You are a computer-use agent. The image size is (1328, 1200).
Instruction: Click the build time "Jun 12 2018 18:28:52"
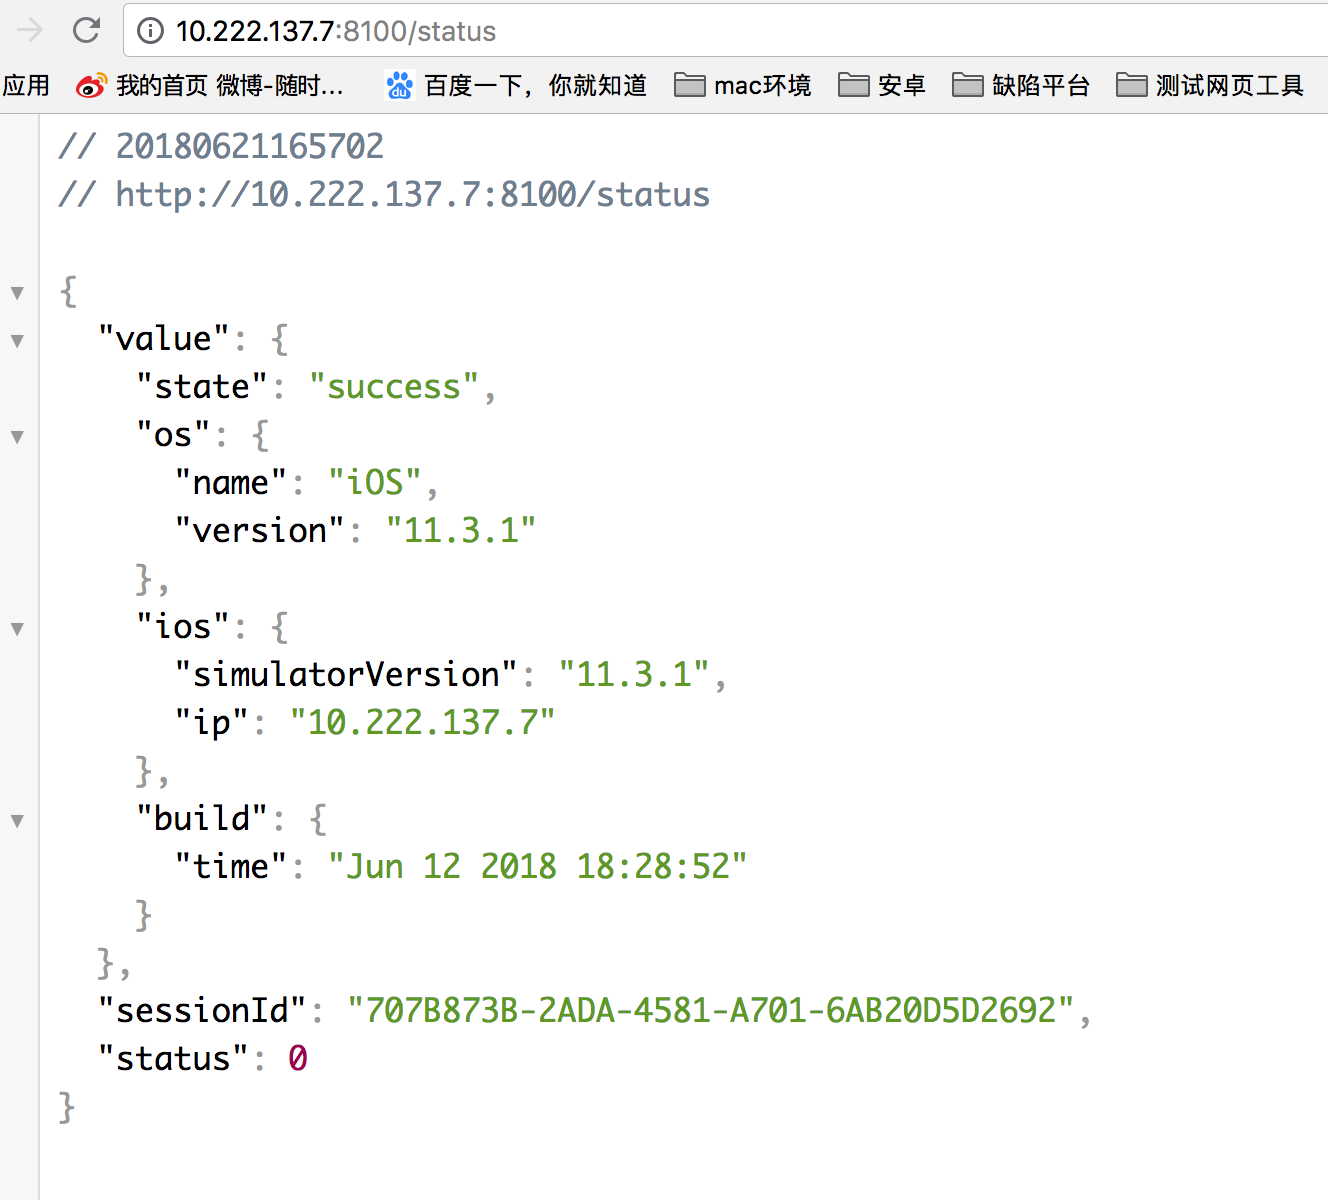(537, 867)
